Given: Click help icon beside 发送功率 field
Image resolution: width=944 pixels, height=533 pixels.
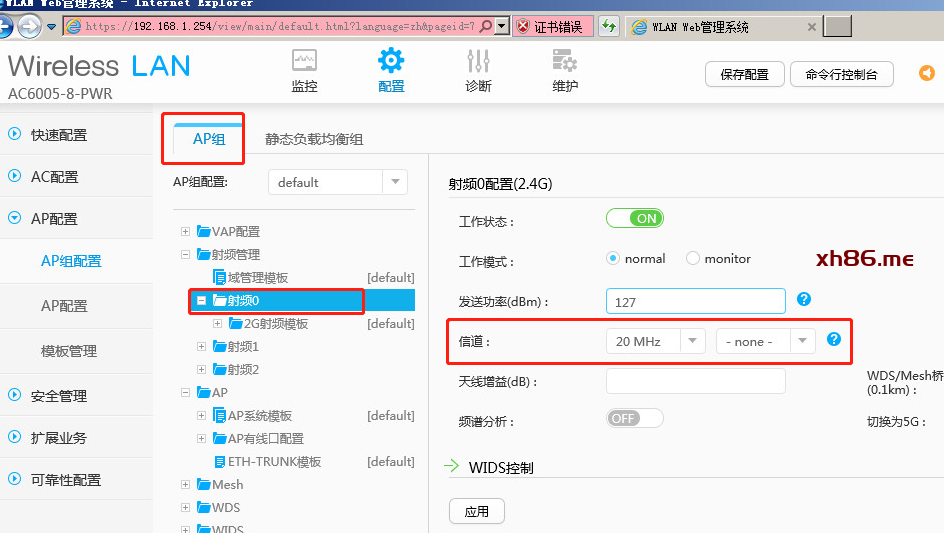Looking at the screenshot, I should 803,299.
